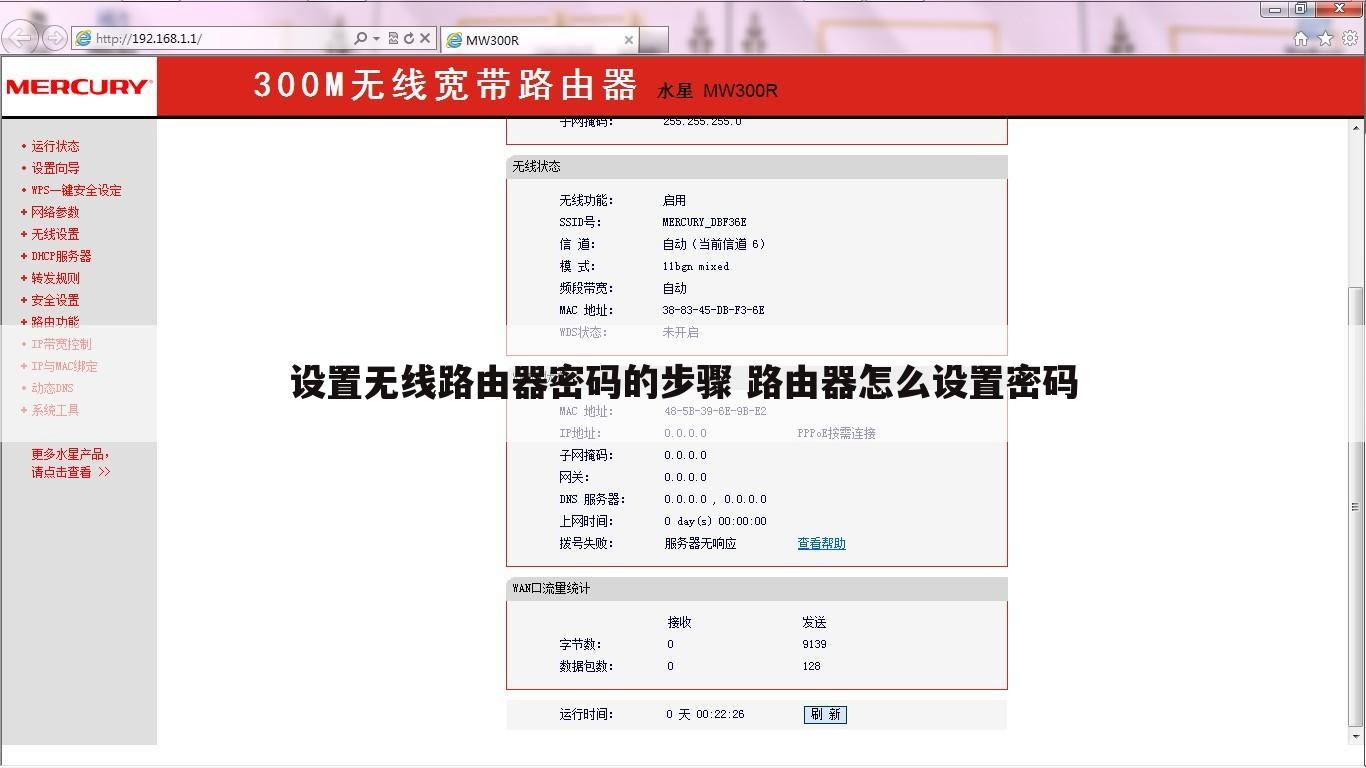Click the WAN口流量统计 section header
Image resolution: width=1366 pixels, height=768 pixels.
click(x=756, y=589)
